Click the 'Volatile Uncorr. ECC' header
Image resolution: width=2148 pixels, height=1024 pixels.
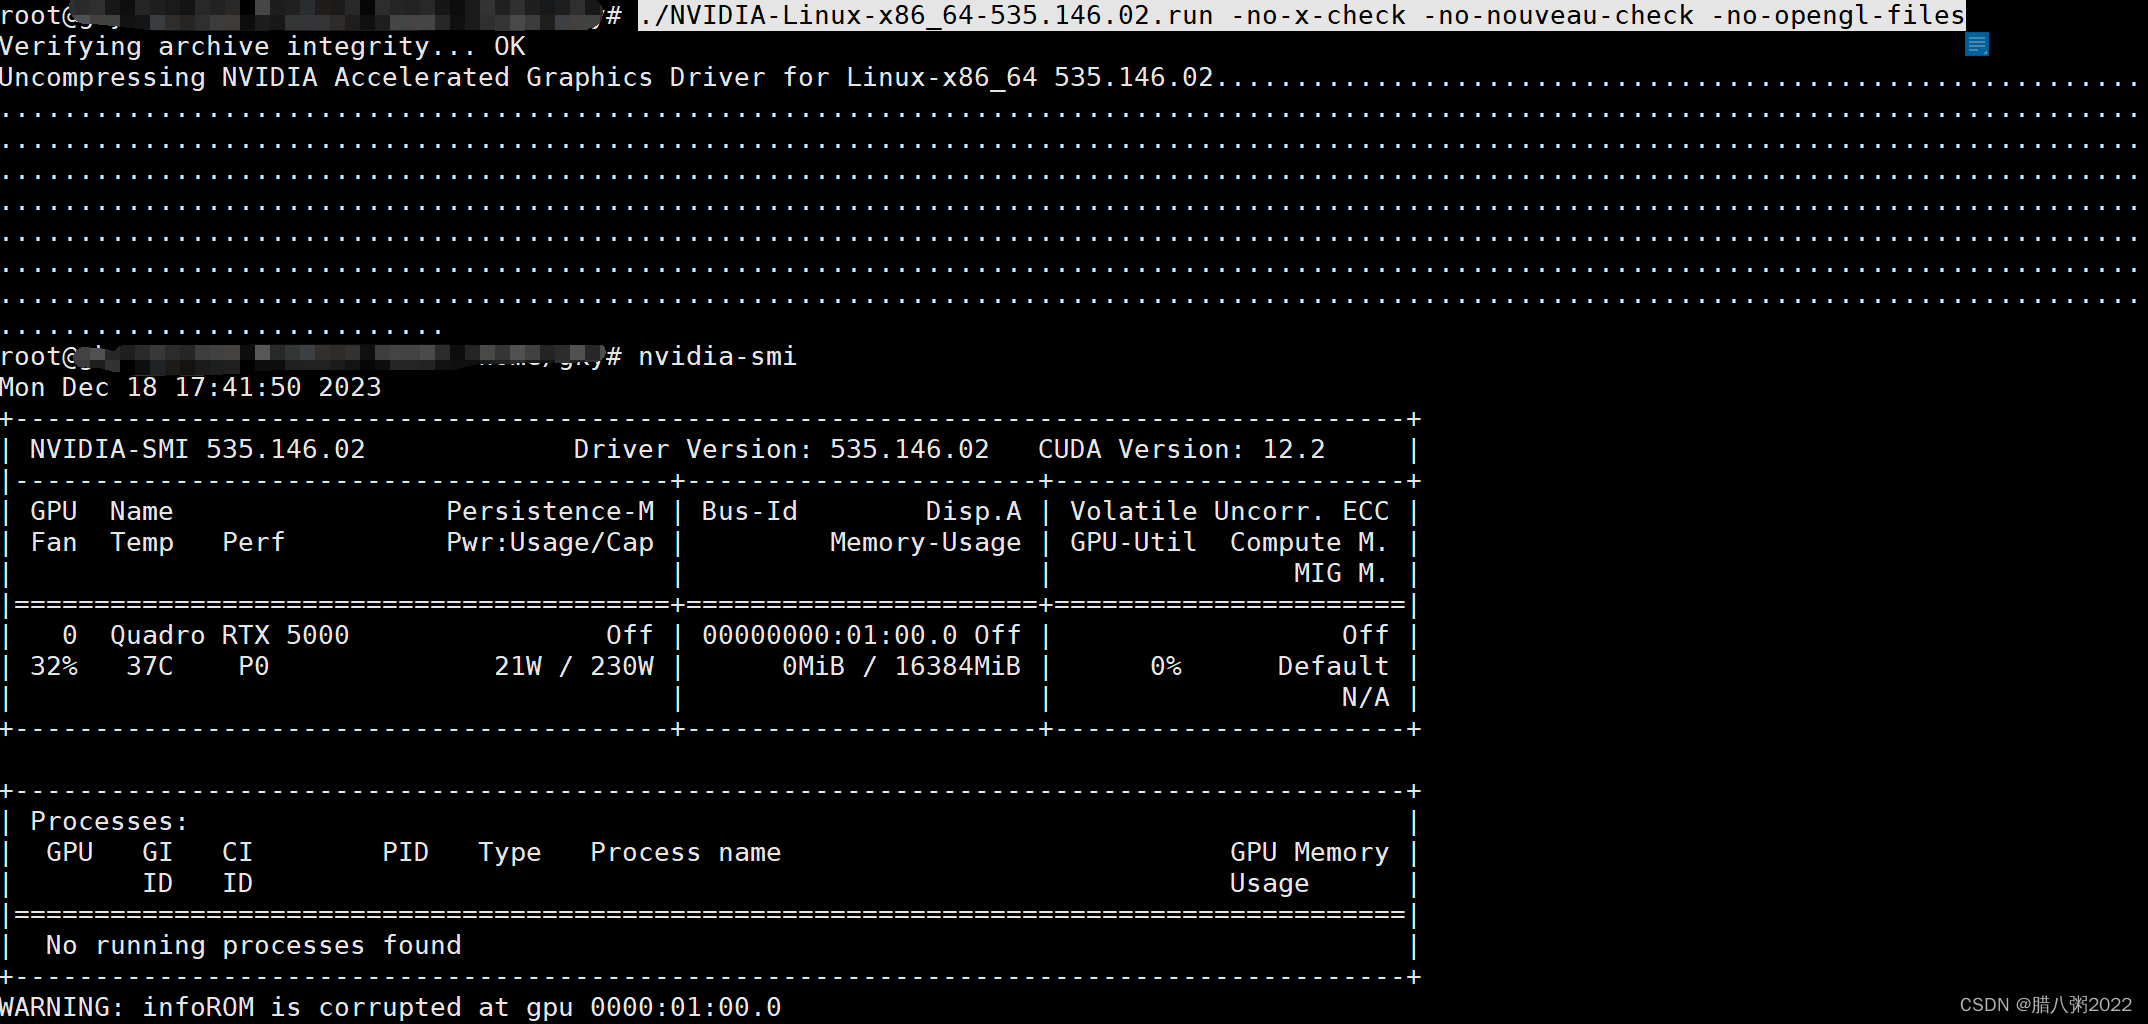click(1229, 512)
